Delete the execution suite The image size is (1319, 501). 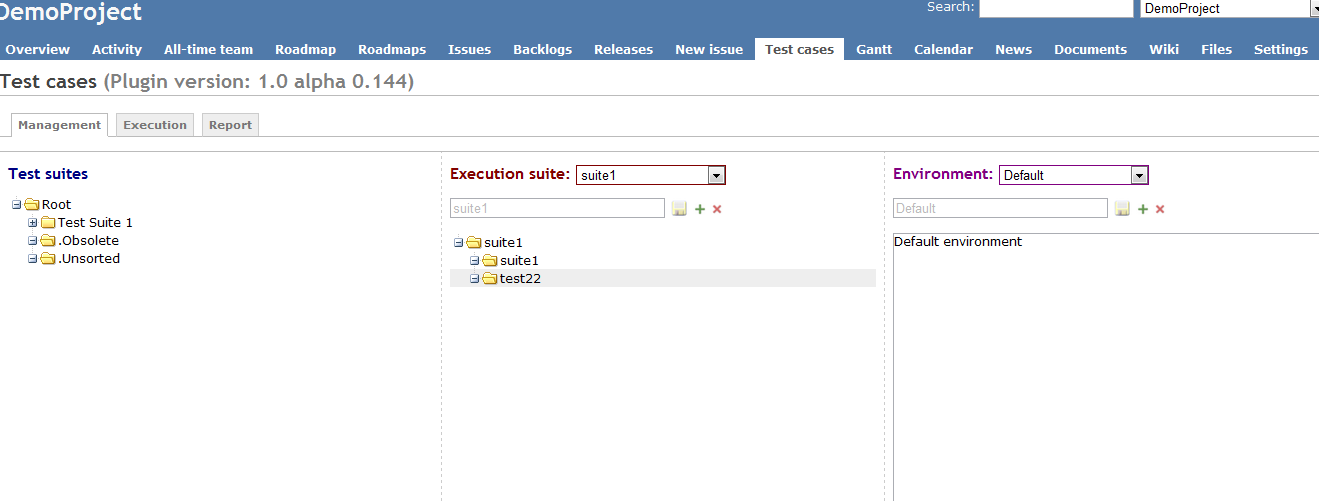pos(717,209)
